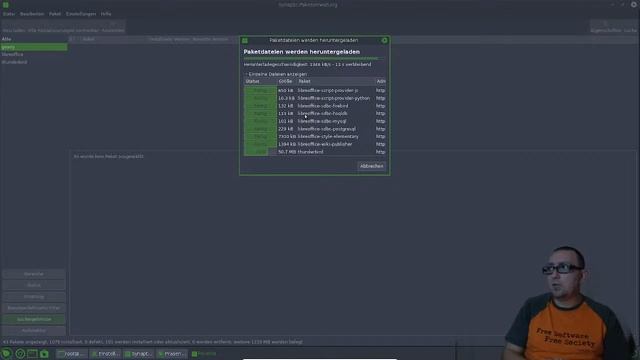Select the green highlighted search entry in sidebar
Viewport: 640px width, 360px height.
pyautogui.click(x=34, y=47)
